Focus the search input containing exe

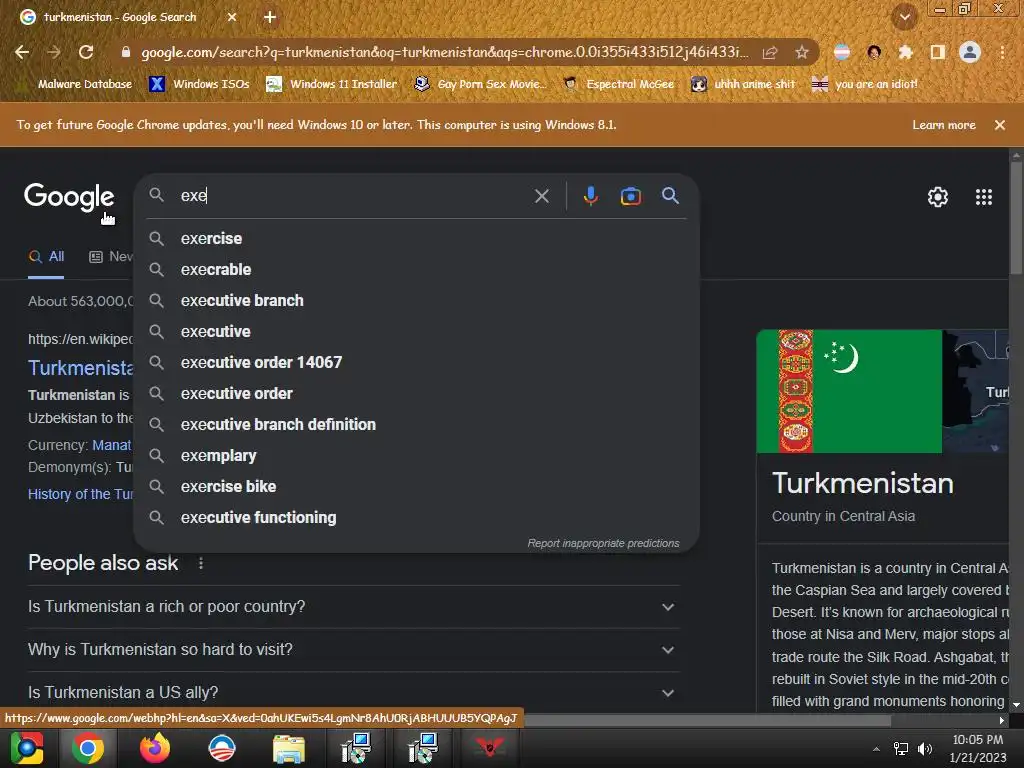pyautogui.click(x=353, y=195)
